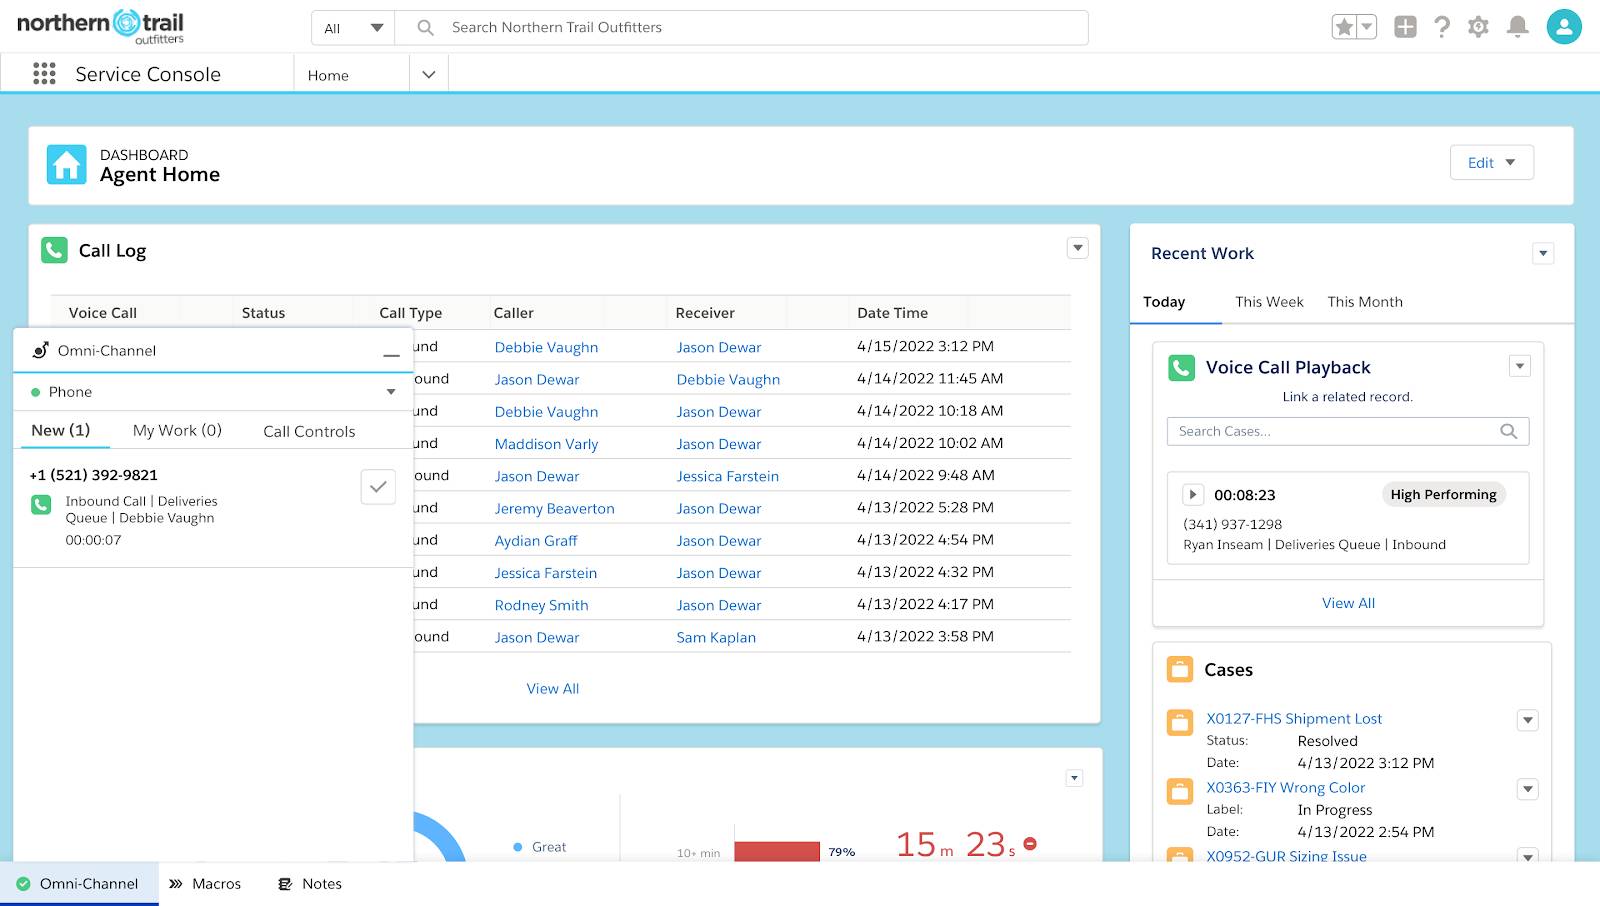Click View All in Voice Call Playback
Screen dimensions: 1600x906
click(1348, 603)
